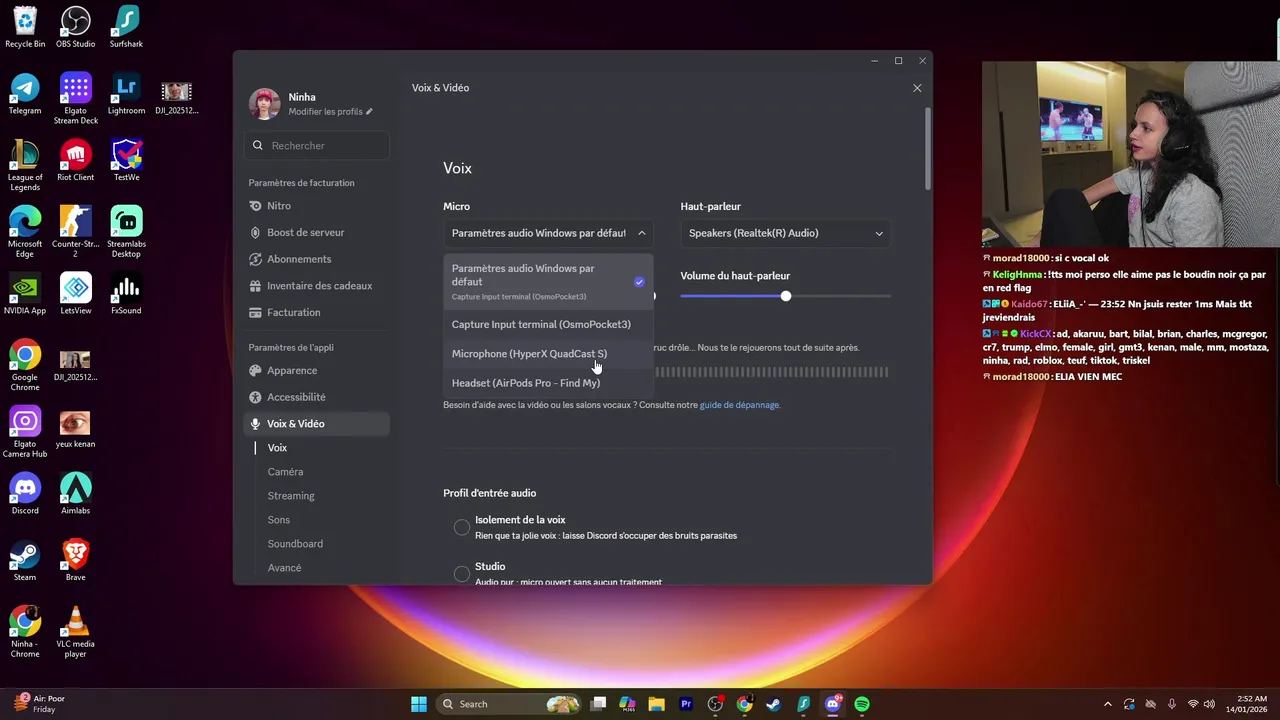
Task: Launch FxSound from the desktop
Action: click(126, 294)
